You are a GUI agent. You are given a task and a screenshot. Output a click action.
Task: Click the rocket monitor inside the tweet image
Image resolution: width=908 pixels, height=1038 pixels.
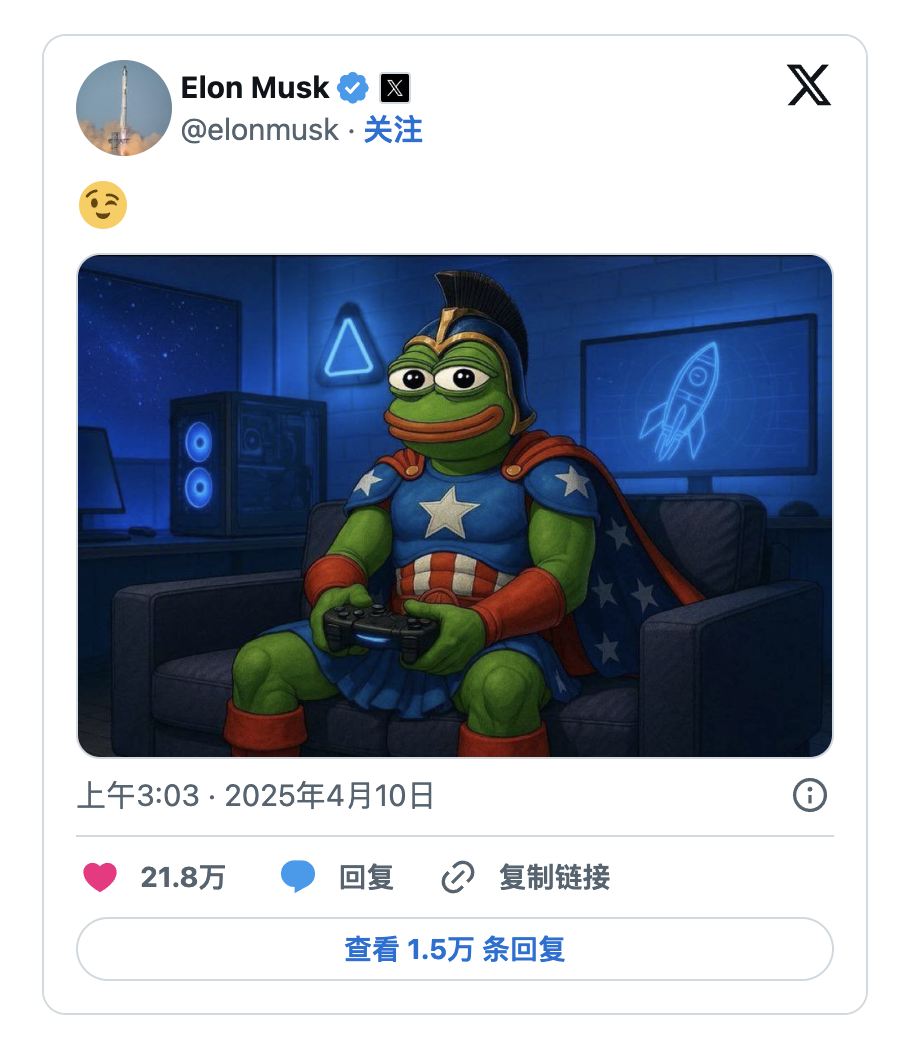pos(698,400)
